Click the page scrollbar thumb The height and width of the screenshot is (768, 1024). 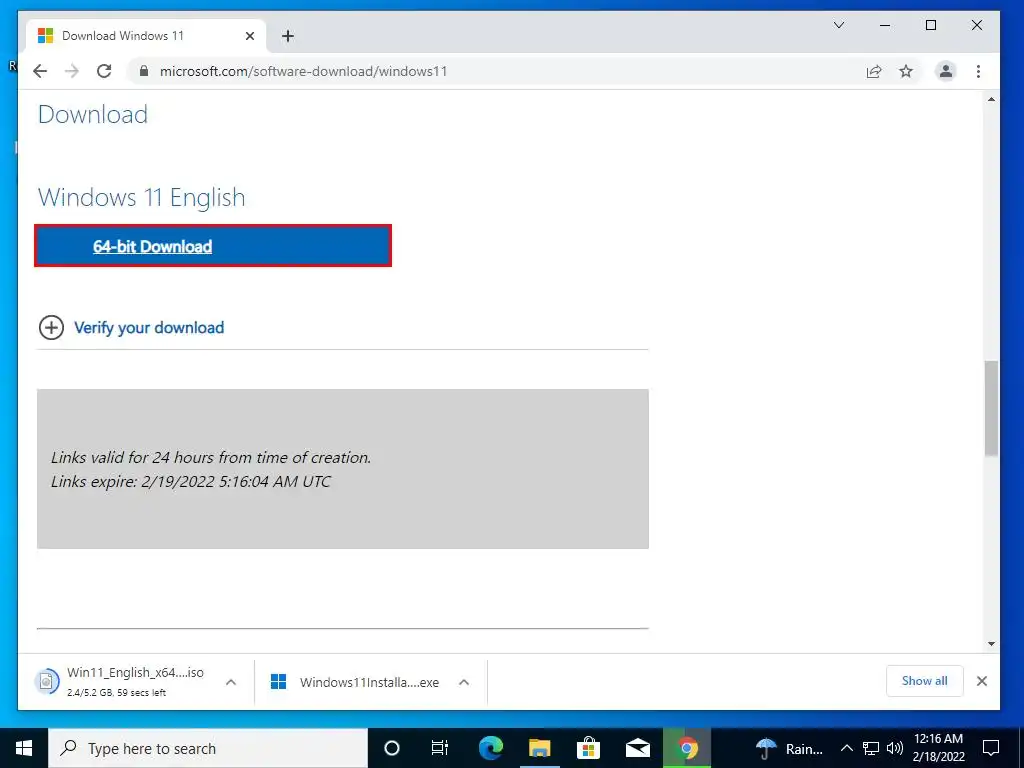pyautogui.click(x=991, y=408)
